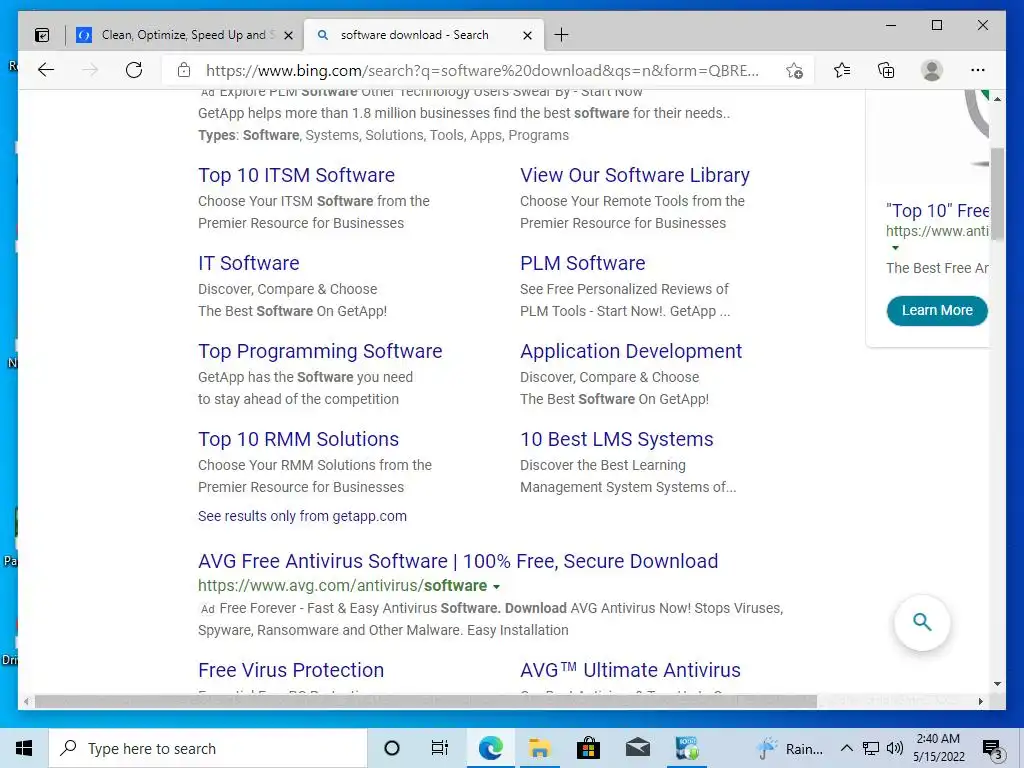
Task: Open the Free Virus Protection link
Action: pyautogui.click(x=291, y=670)
